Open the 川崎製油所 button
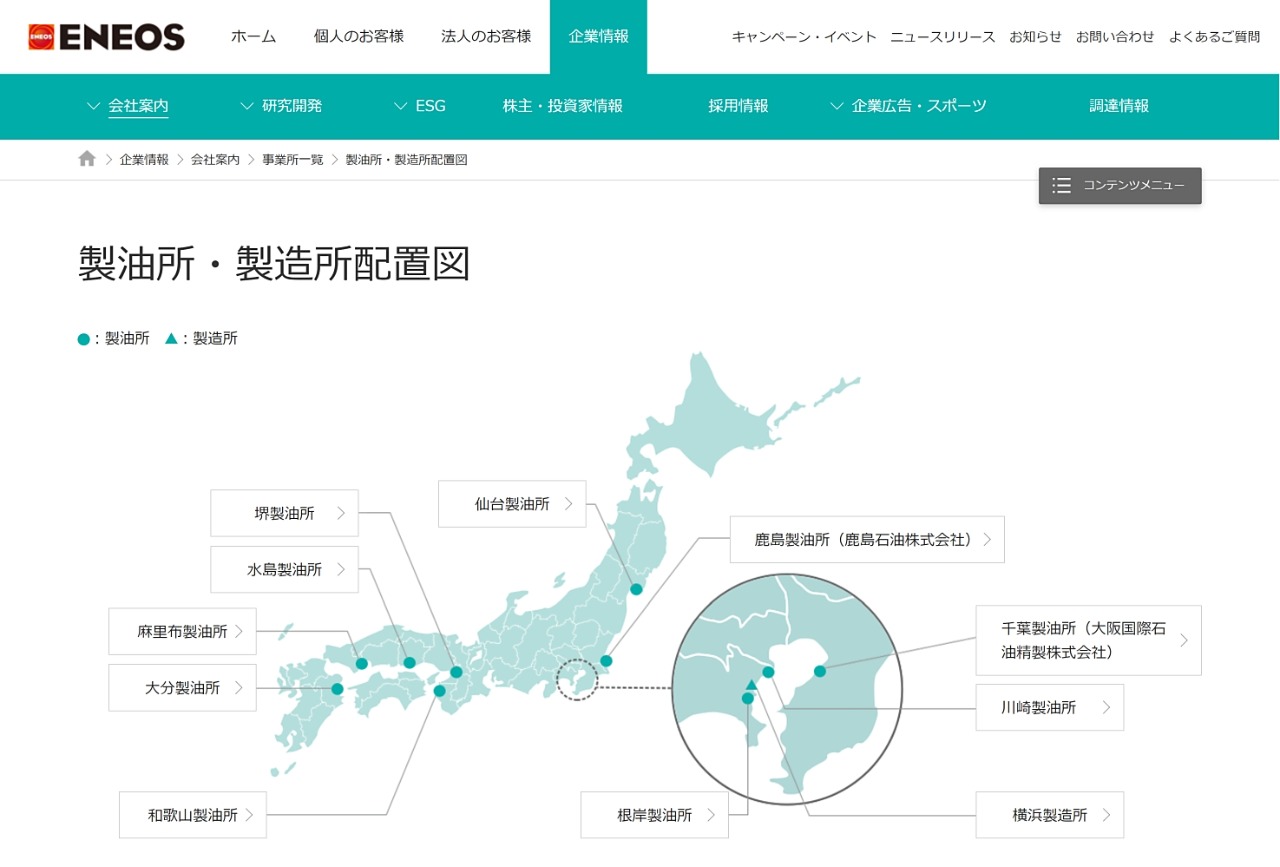The width and height of the screenshot is (1280, 867). (1050, 708)
